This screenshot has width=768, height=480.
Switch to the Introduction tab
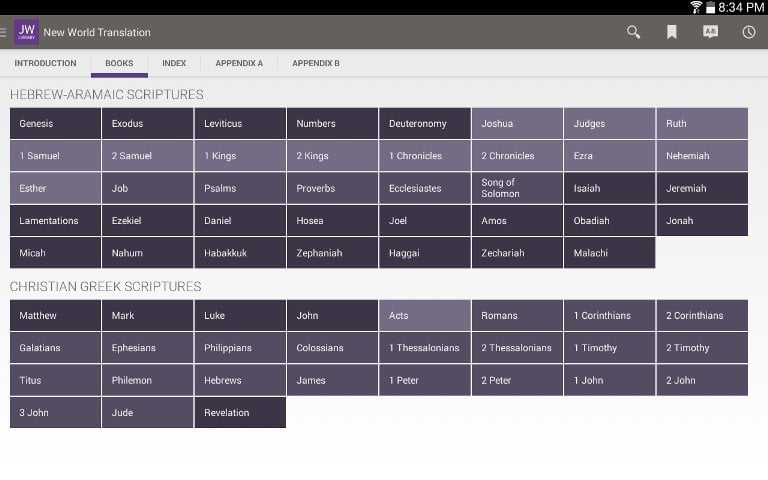tap(45, 63)
